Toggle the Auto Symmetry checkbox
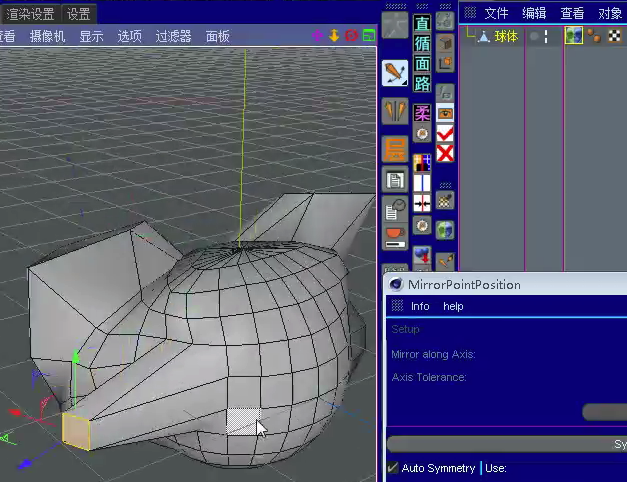 pos(393,468)
